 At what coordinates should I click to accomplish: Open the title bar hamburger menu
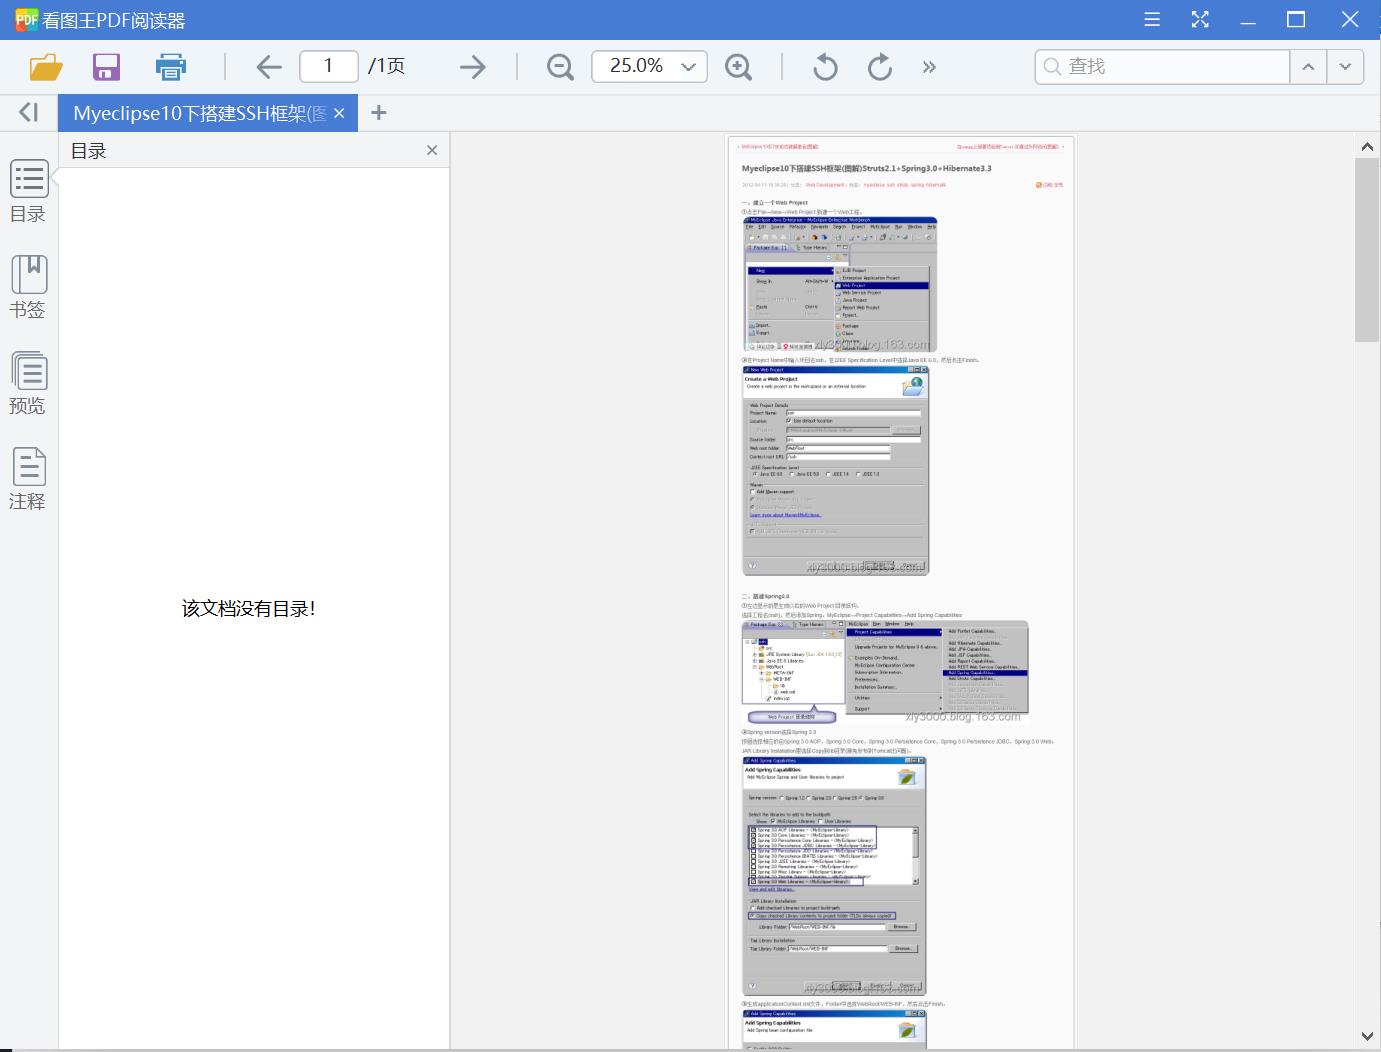click(x=1152, y=19)
